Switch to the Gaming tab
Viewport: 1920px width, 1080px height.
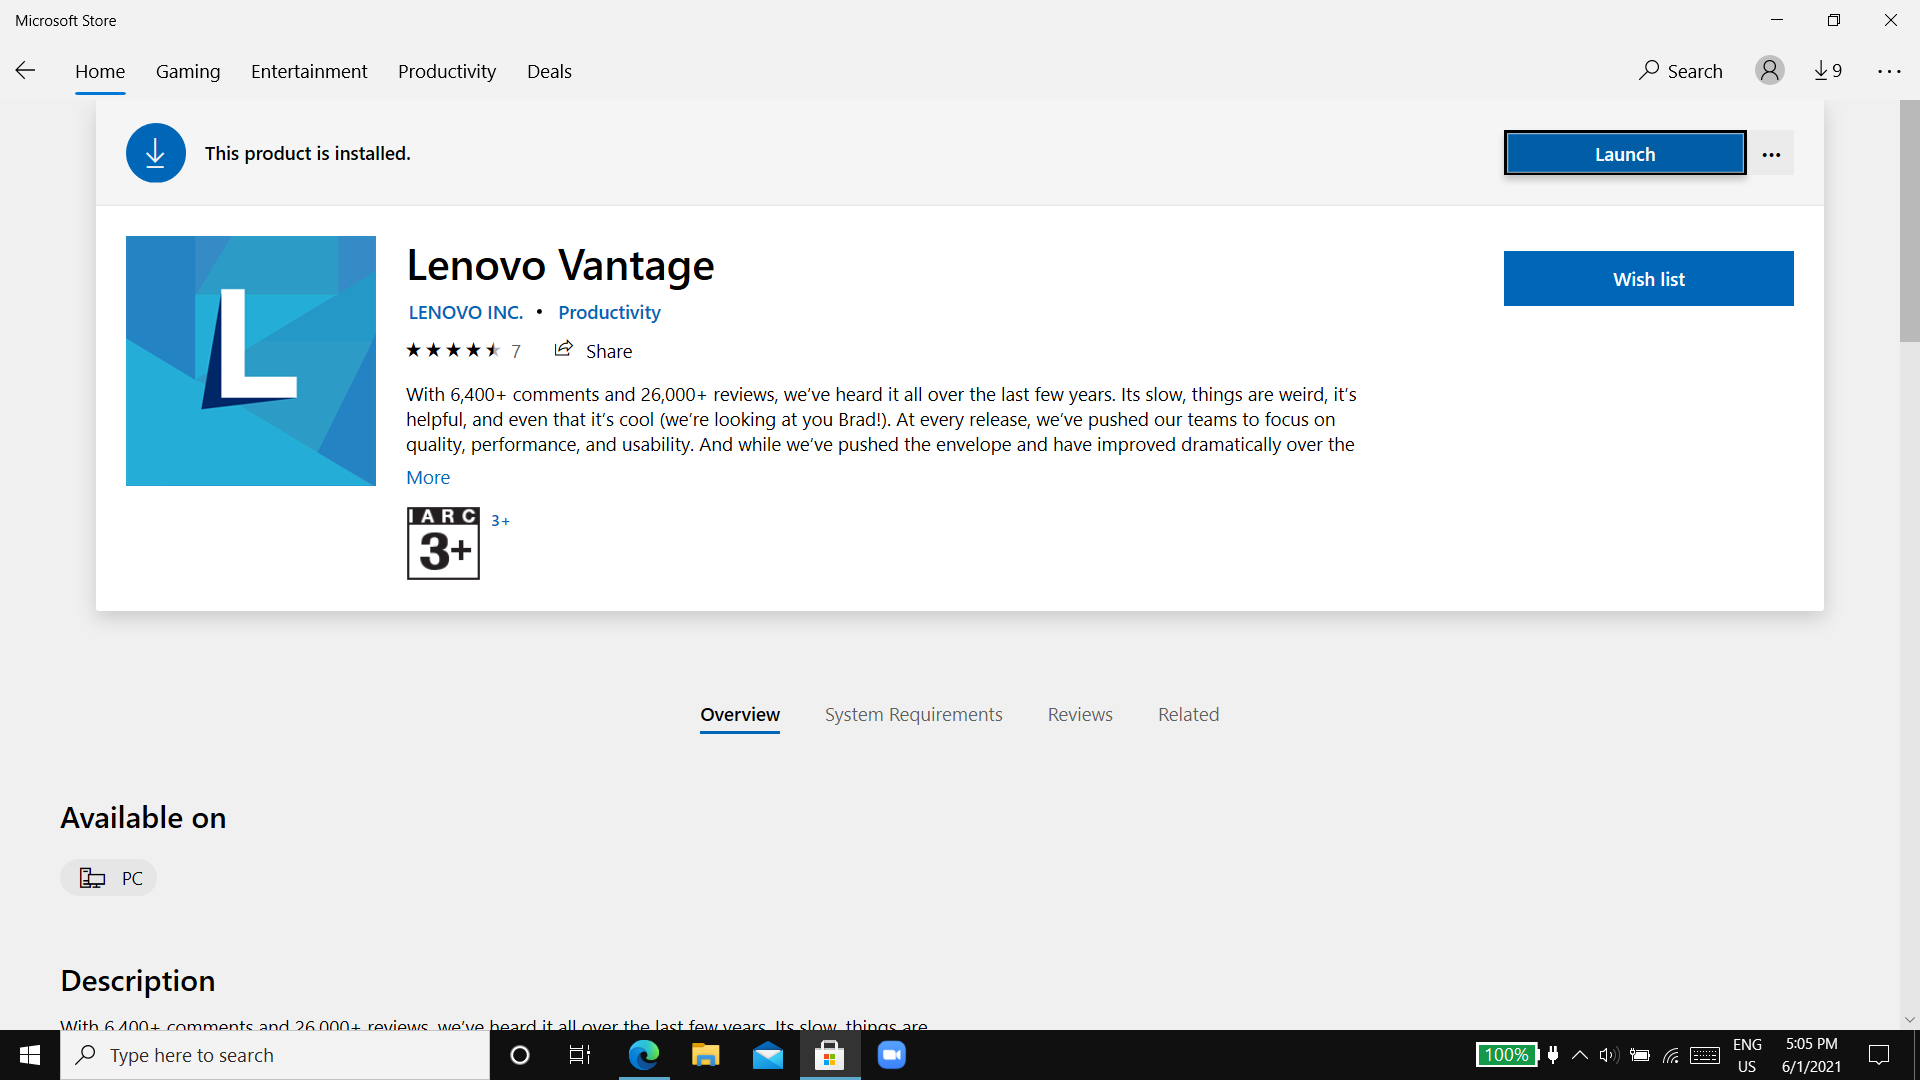[188, 71]
